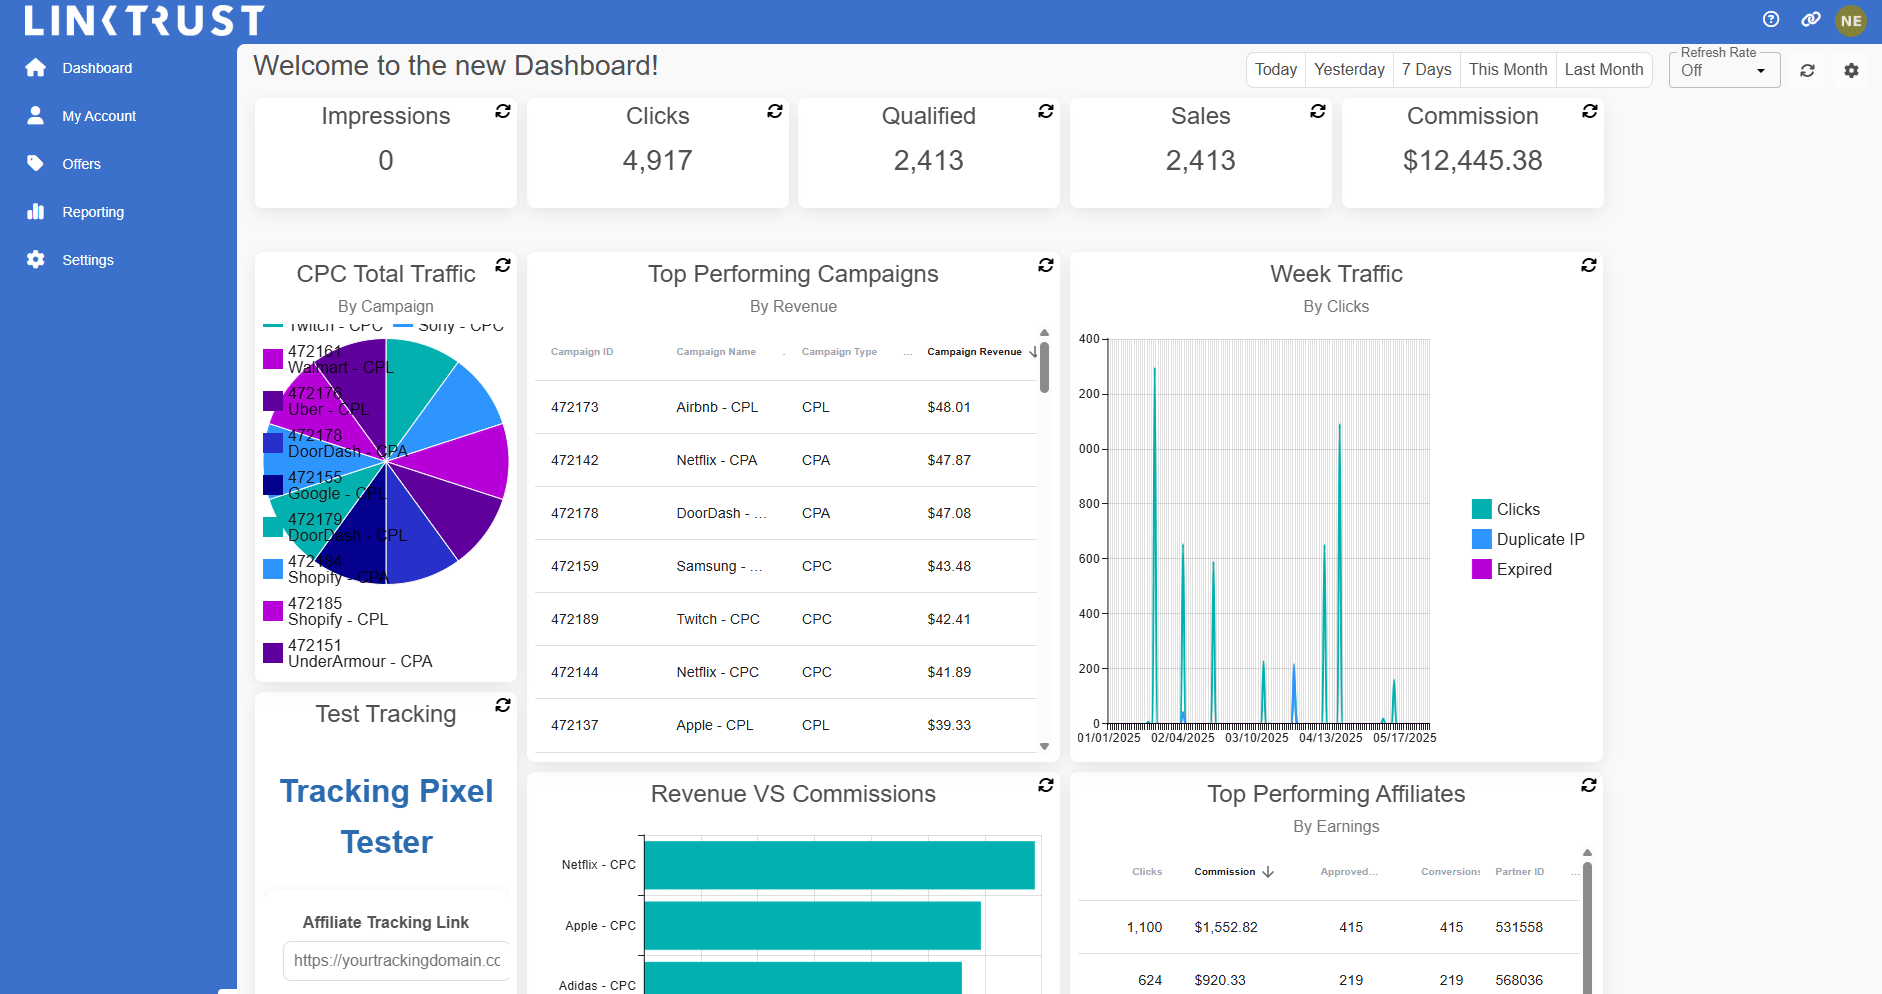1882x994 pixels.
Task: Open the Refresh Rate dropdown
Action: pos(1724,71)
